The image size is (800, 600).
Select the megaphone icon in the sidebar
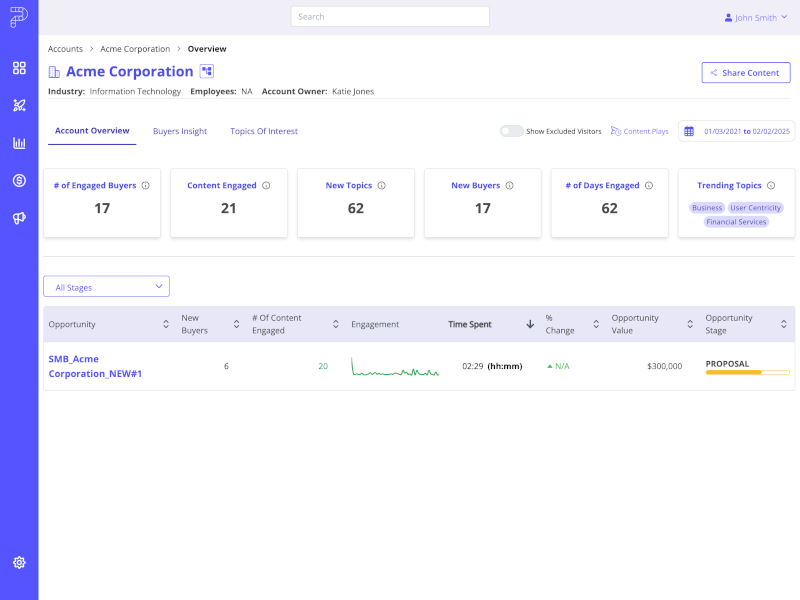[x=19, y=218]
